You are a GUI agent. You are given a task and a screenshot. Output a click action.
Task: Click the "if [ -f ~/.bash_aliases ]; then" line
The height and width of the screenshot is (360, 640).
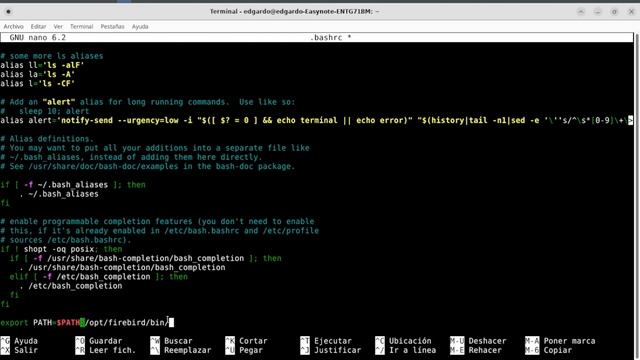click(x=73, y=185)
